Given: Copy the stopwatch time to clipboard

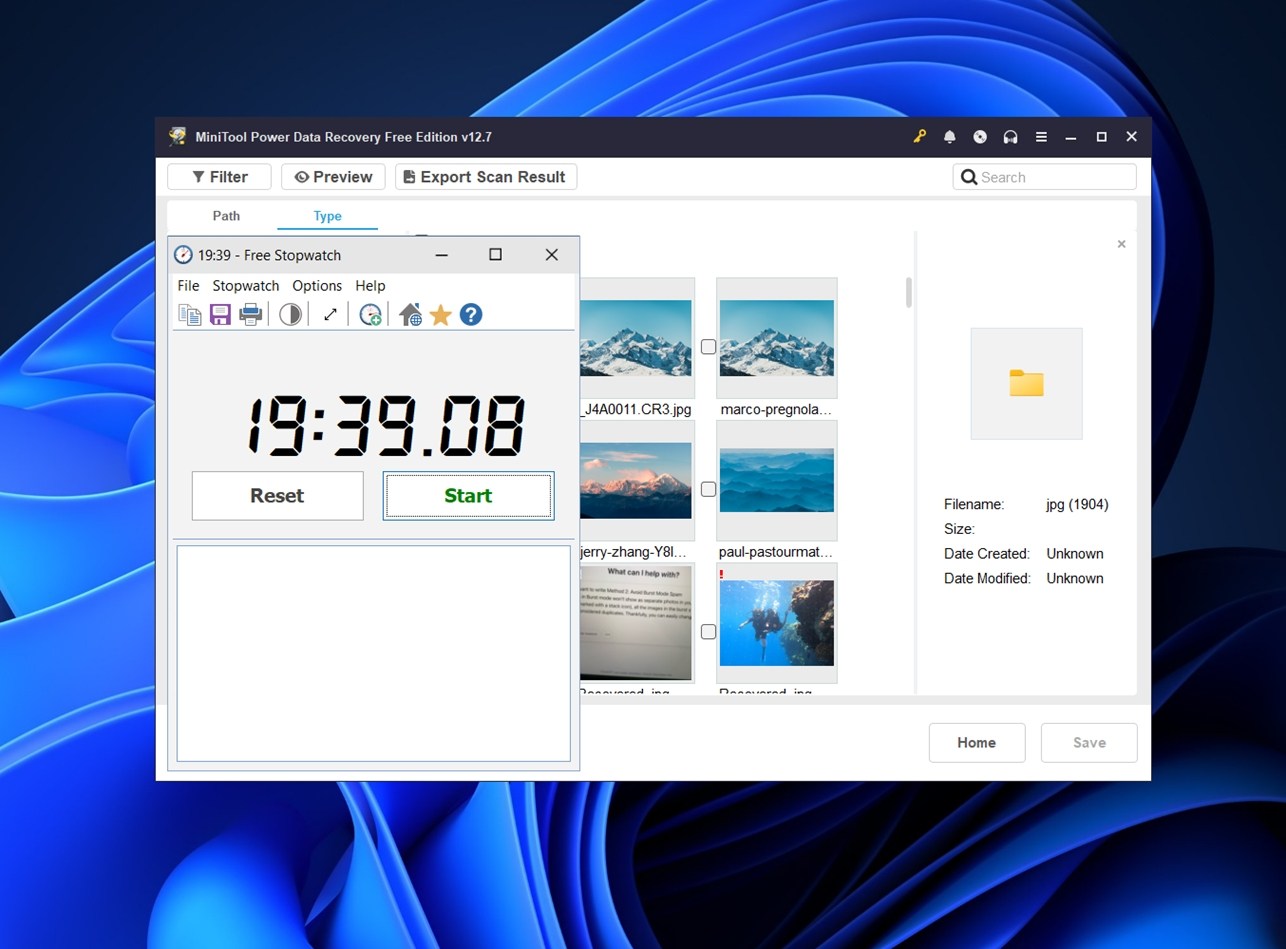Looking at the screenshot, I should [190, 314].
